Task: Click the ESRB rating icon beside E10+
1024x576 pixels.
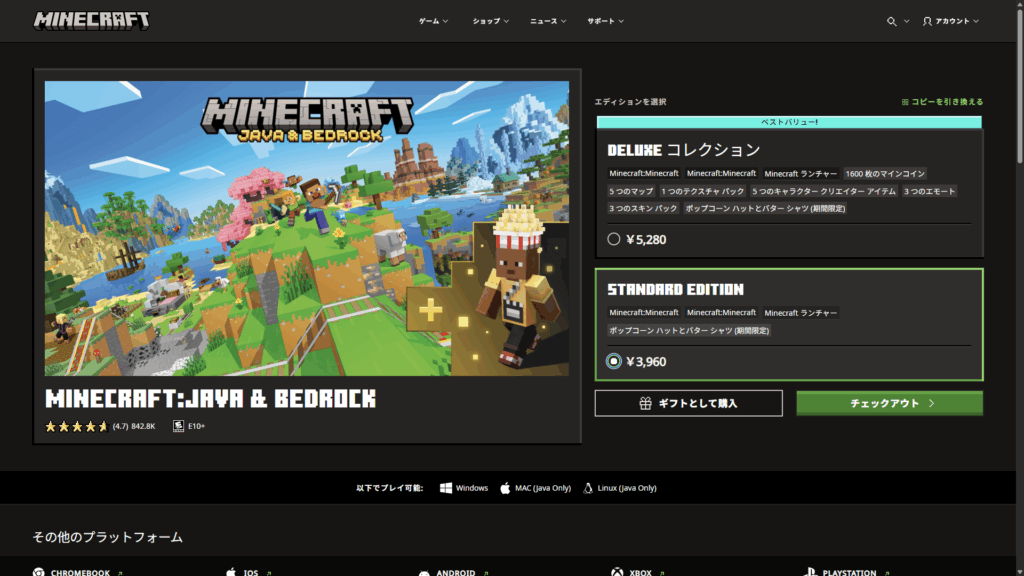Action: [178, 426]
